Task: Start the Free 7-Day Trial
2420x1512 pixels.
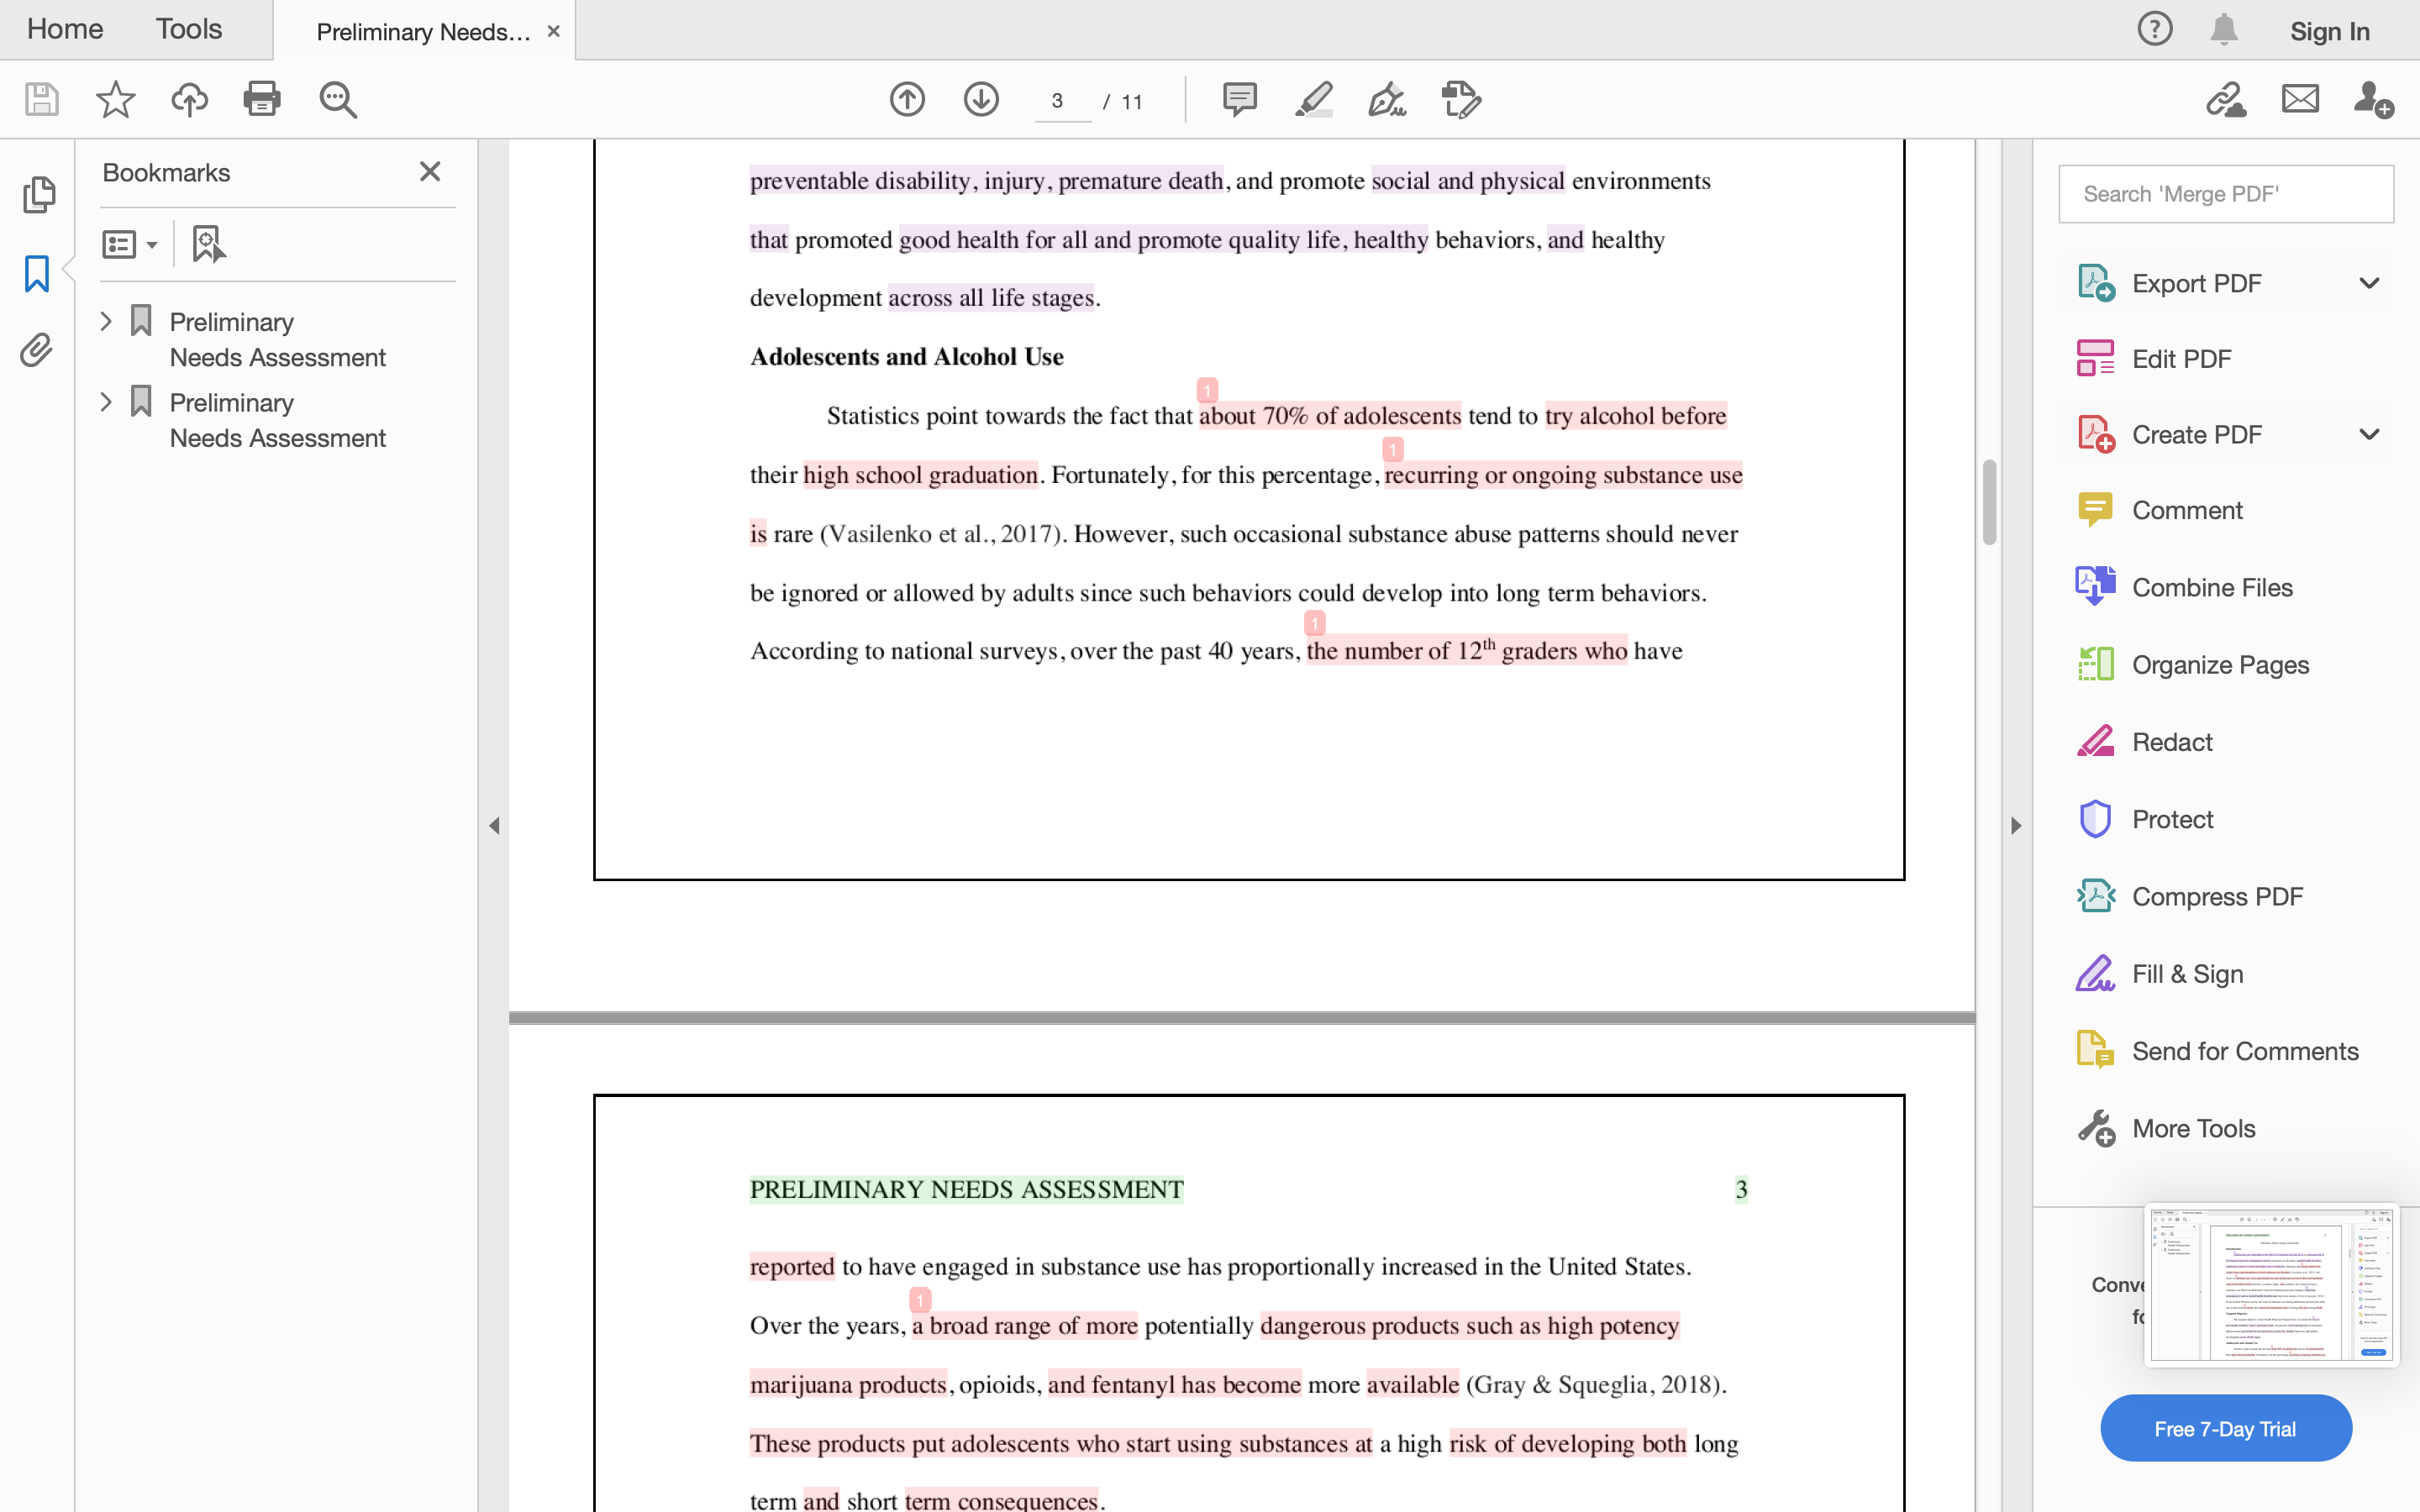Action: [x=2226, y=1428]
